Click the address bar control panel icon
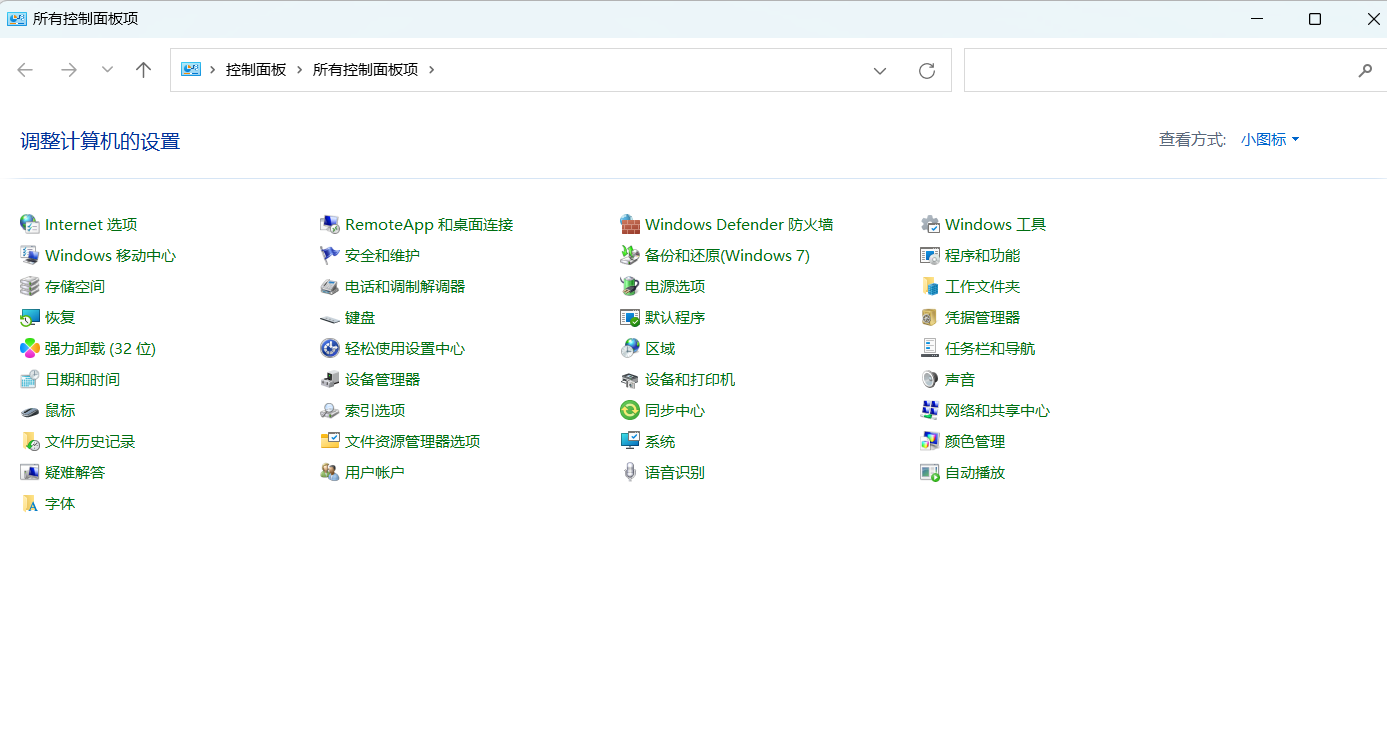 pos(191,70)
